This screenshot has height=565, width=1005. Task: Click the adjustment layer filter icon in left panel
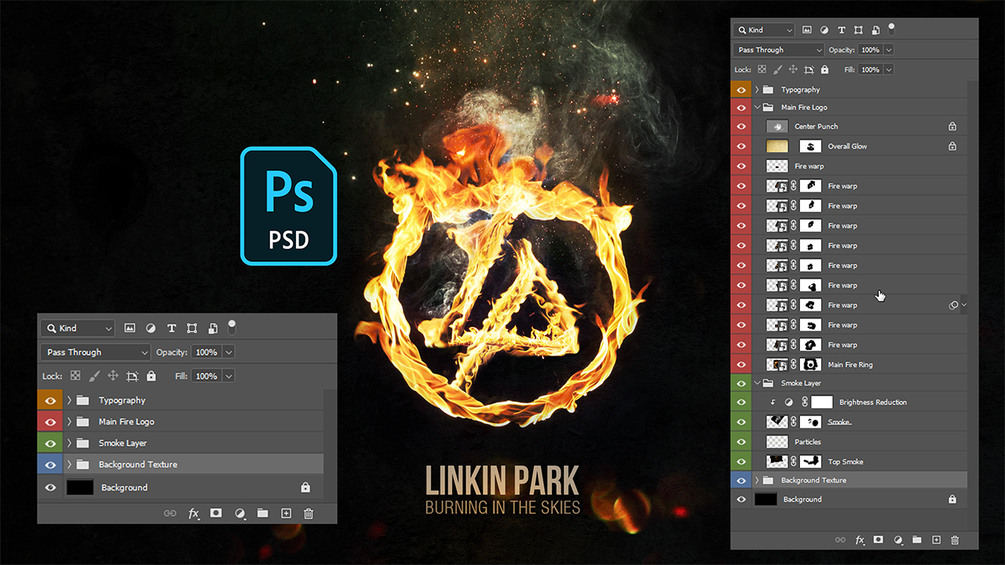pyautogui.click(x=151, y=328)
